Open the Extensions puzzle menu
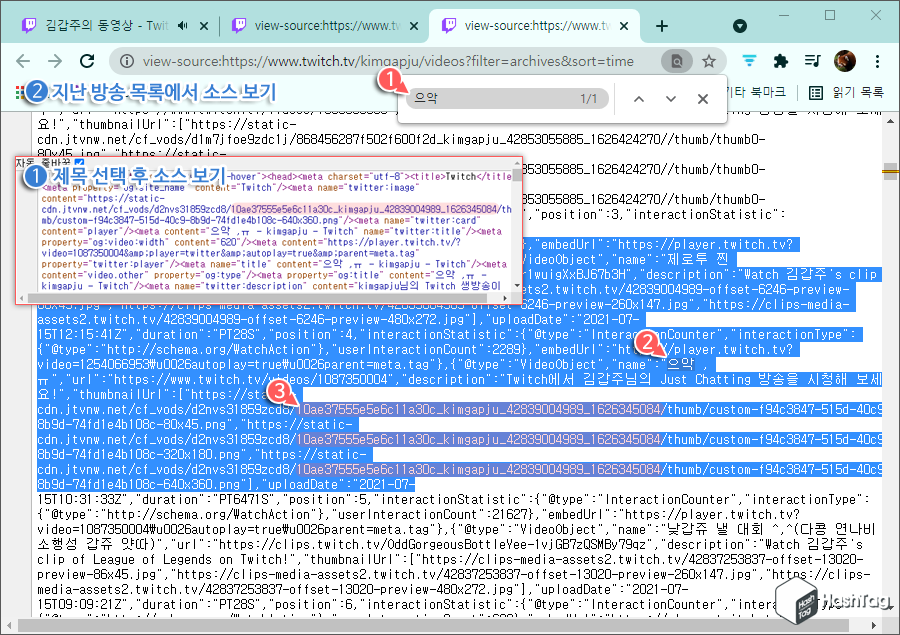Screen dimensions: 900x635 (x=781, y=61)
